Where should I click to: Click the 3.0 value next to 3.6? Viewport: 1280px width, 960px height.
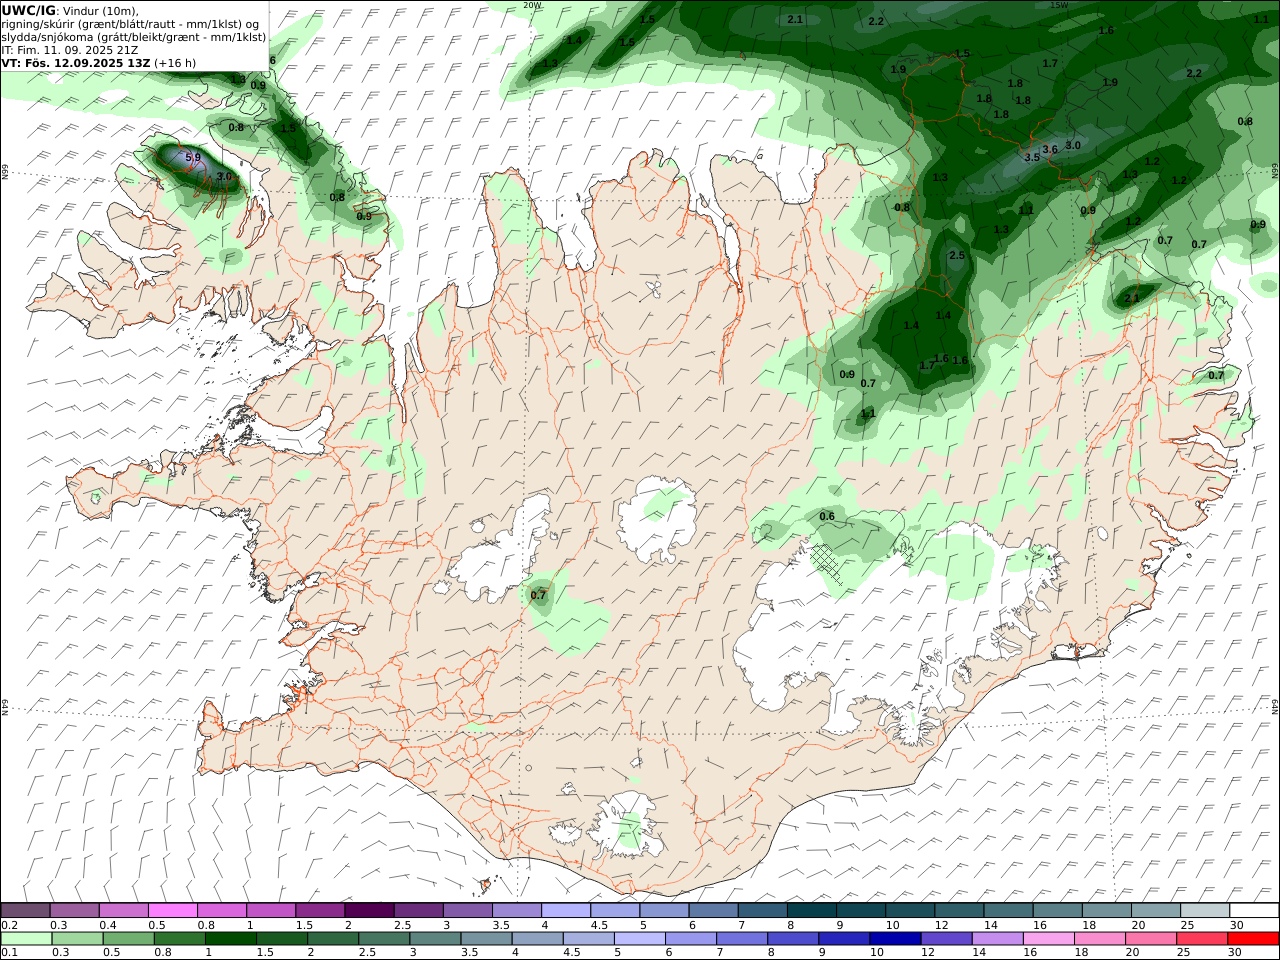pyautogui.click(x=1073, y=145)
